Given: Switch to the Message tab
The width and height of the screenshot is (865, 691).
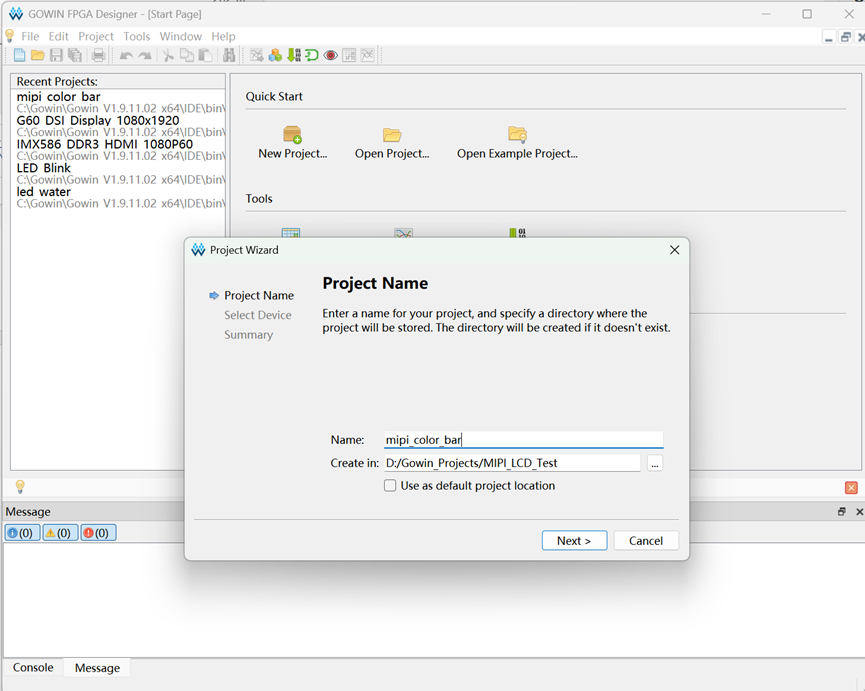Looking at the screenshot, I should 97,668.
